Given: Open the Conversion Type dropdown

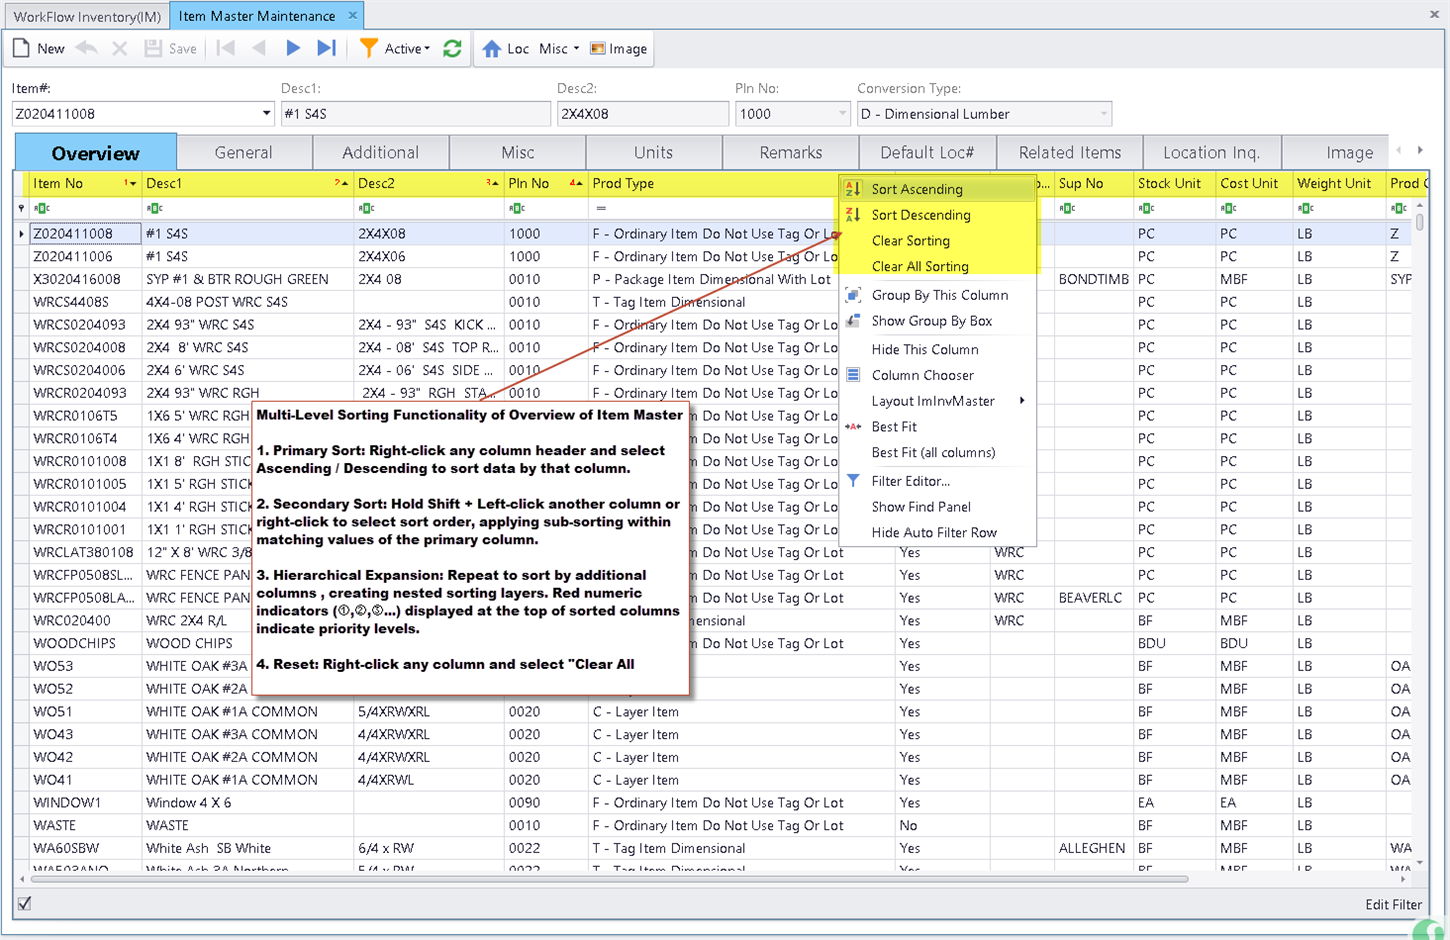Looking at the screenshot, I should (1103, 114).
